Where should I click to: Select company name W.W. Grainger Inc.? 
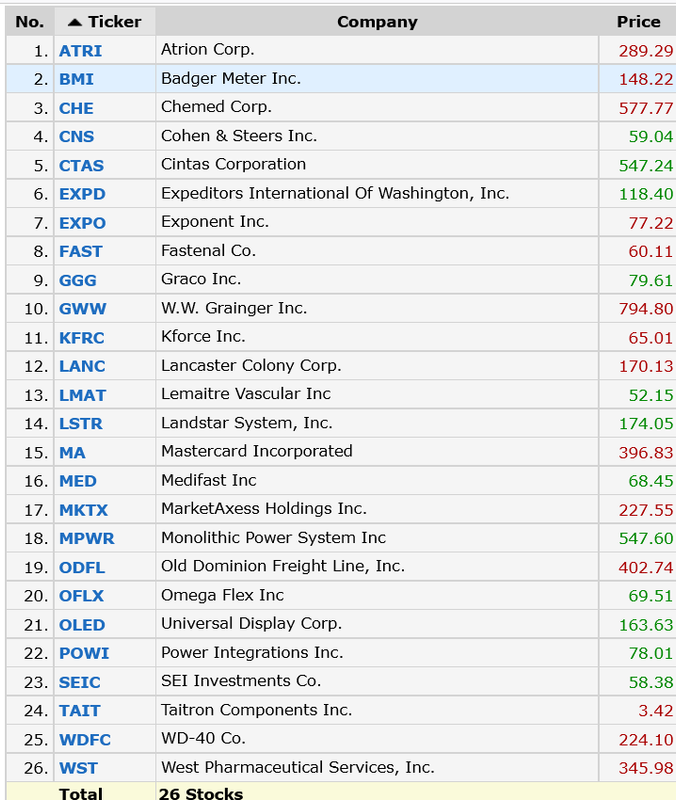tap(234, 308)
